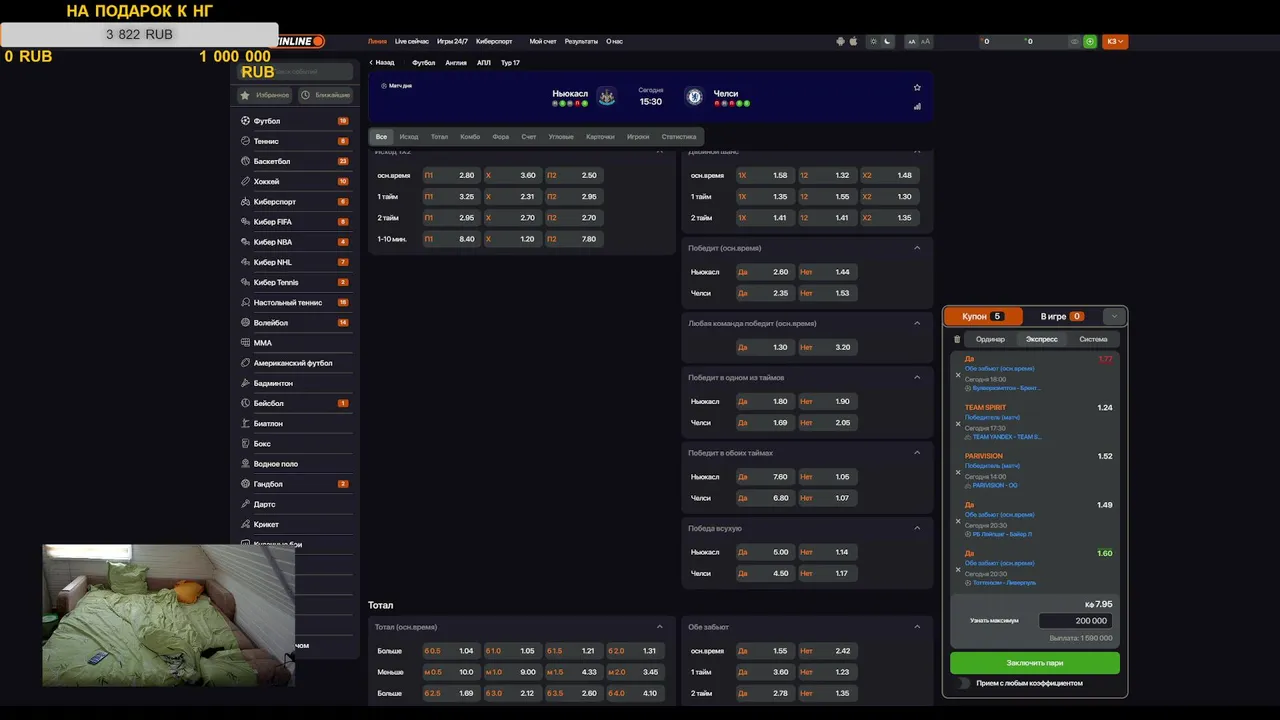This screenshot has width=1280, height=720.
Task: Select the Система bet type tab
Action: (x=1093, y=339)
